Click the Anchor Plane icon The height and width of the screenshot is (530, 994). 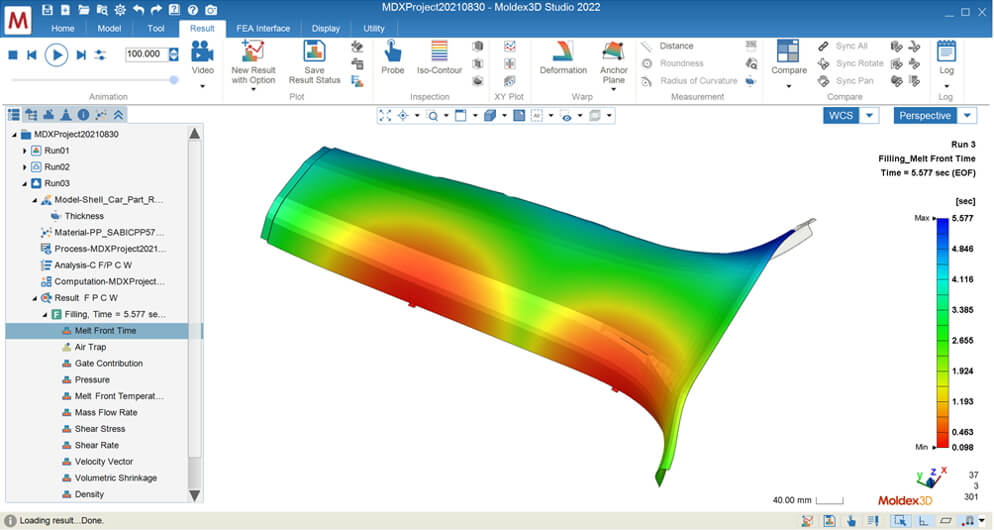pyautogui.click(x=613, y=51)
